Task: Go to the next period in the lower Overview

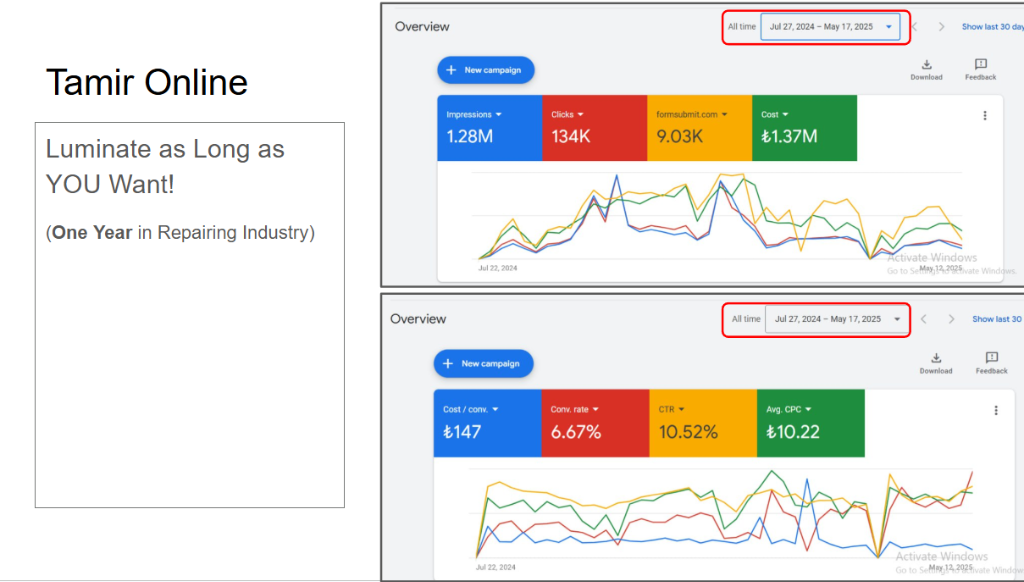Action: (951, 319)
